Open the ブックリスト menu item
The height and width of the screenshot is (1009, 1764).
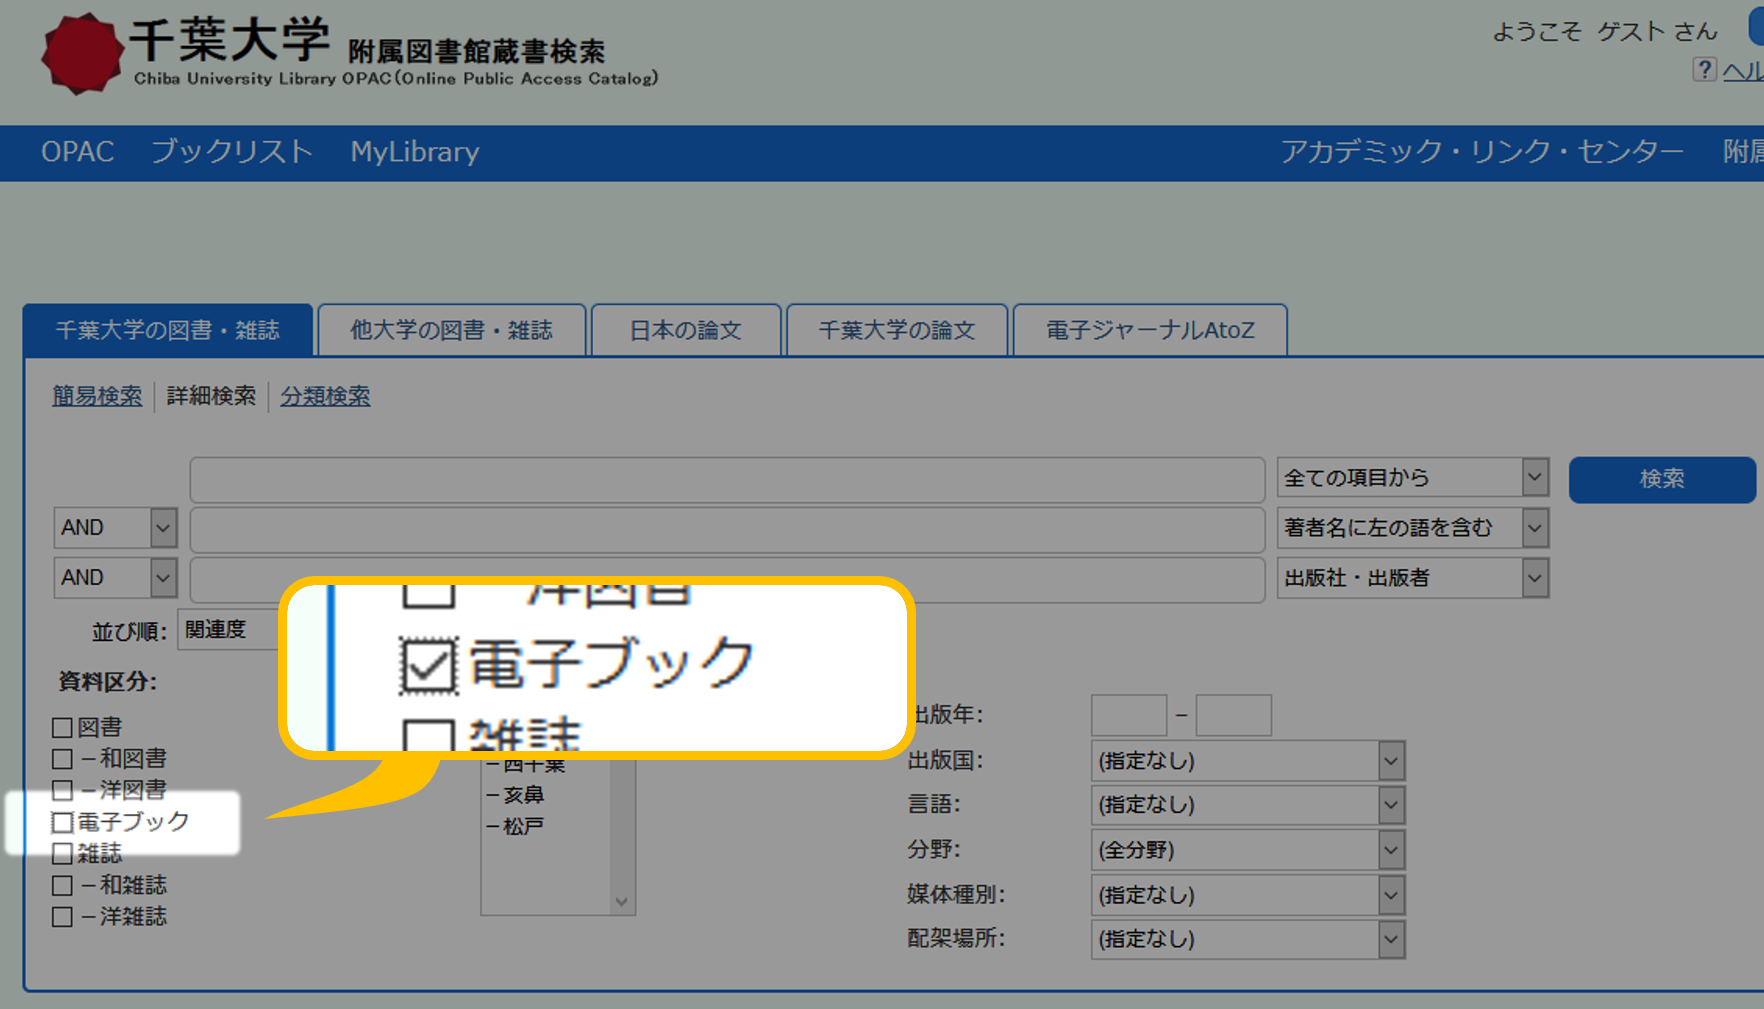231,152
